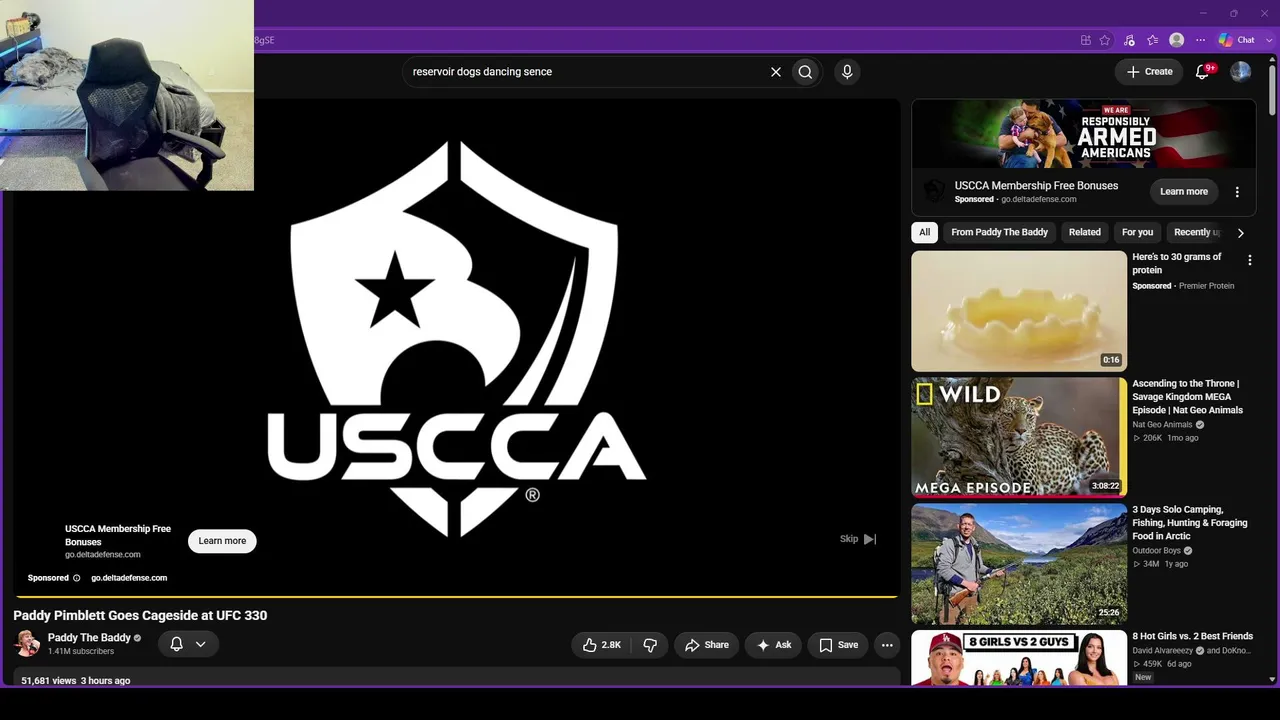This screenshot has width=1280, height=720.
Task: Open the browser media music-note control
Action: tap(1129, 40)
